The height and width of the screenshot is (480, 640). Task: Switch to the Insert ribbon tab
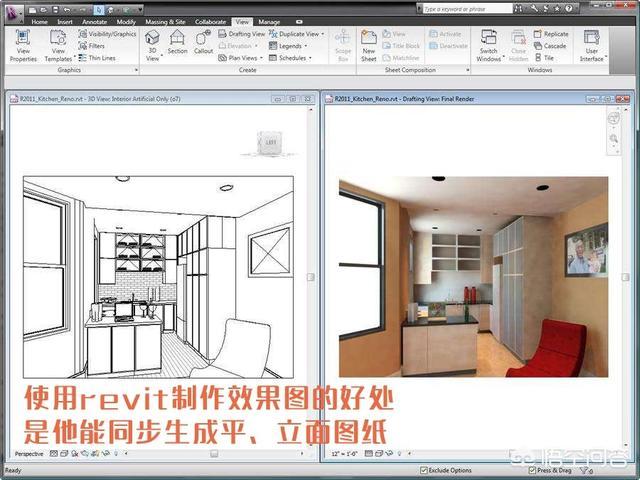[x=65, y=22]
